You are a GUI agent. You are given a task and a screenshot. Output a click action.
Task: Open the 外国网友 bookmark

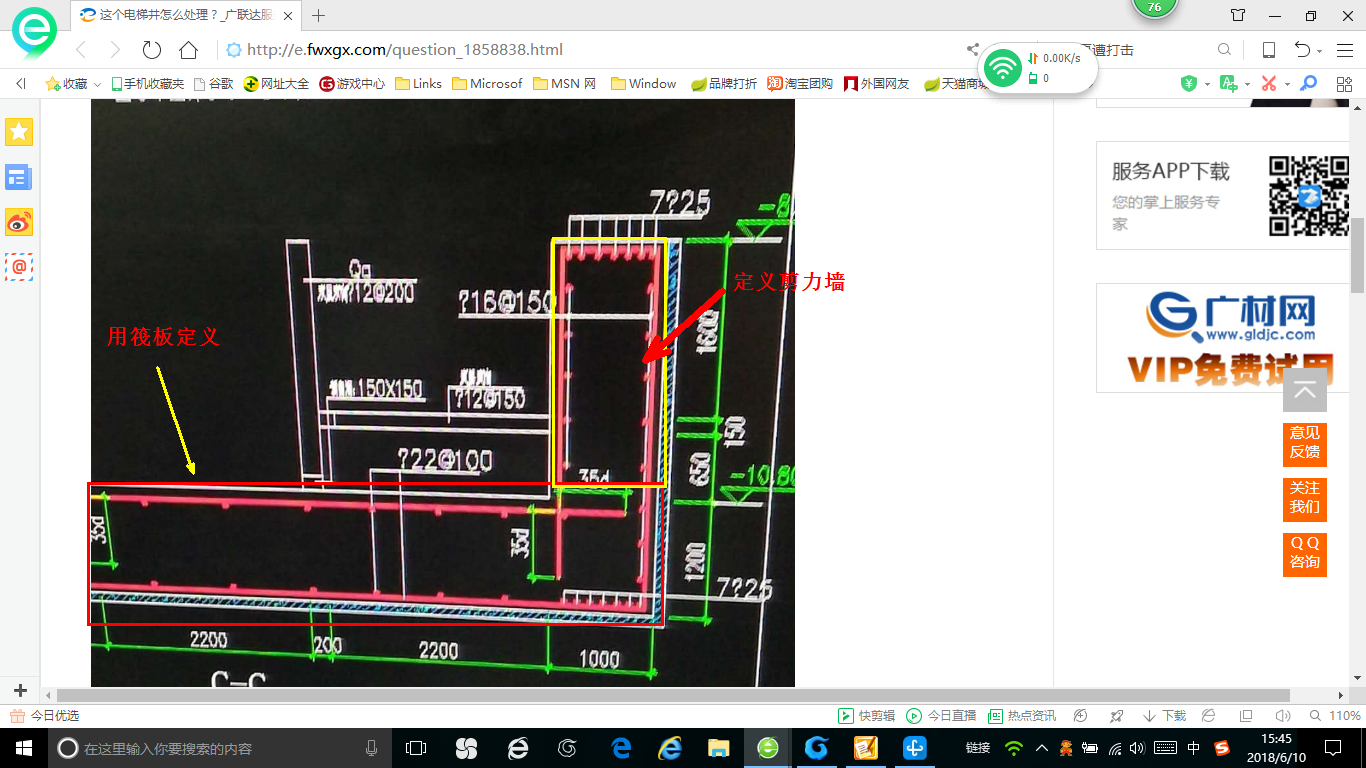point(877,84)
